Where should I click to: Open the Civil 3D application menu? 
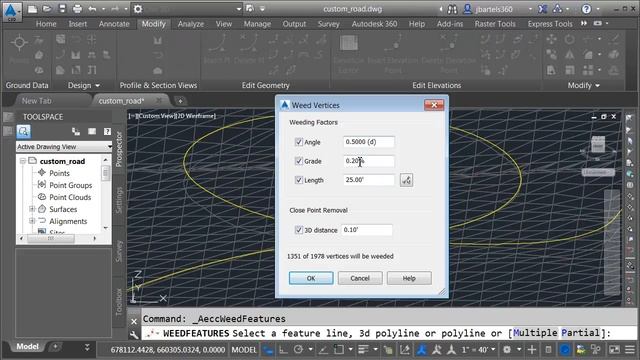12,11
